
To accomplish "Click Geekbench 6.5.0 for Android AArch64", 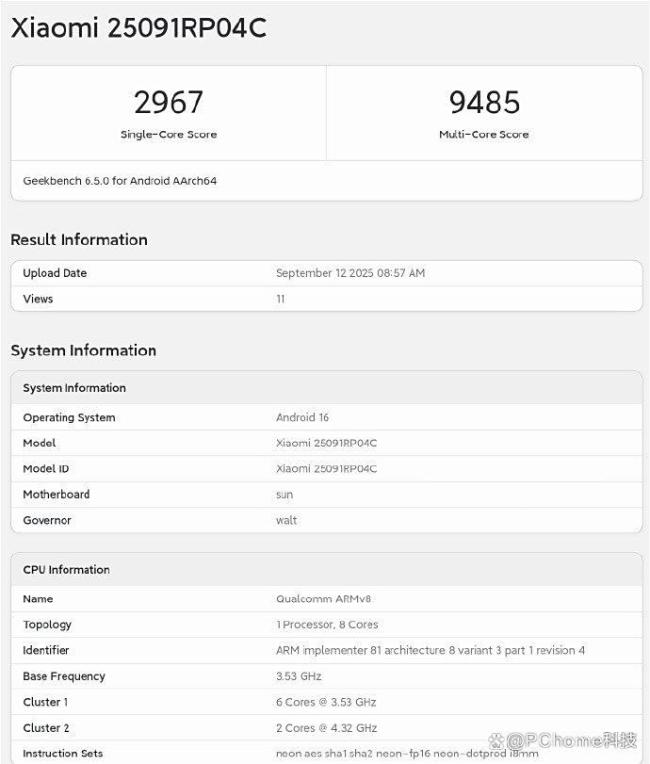I will [x=120, y=181].
